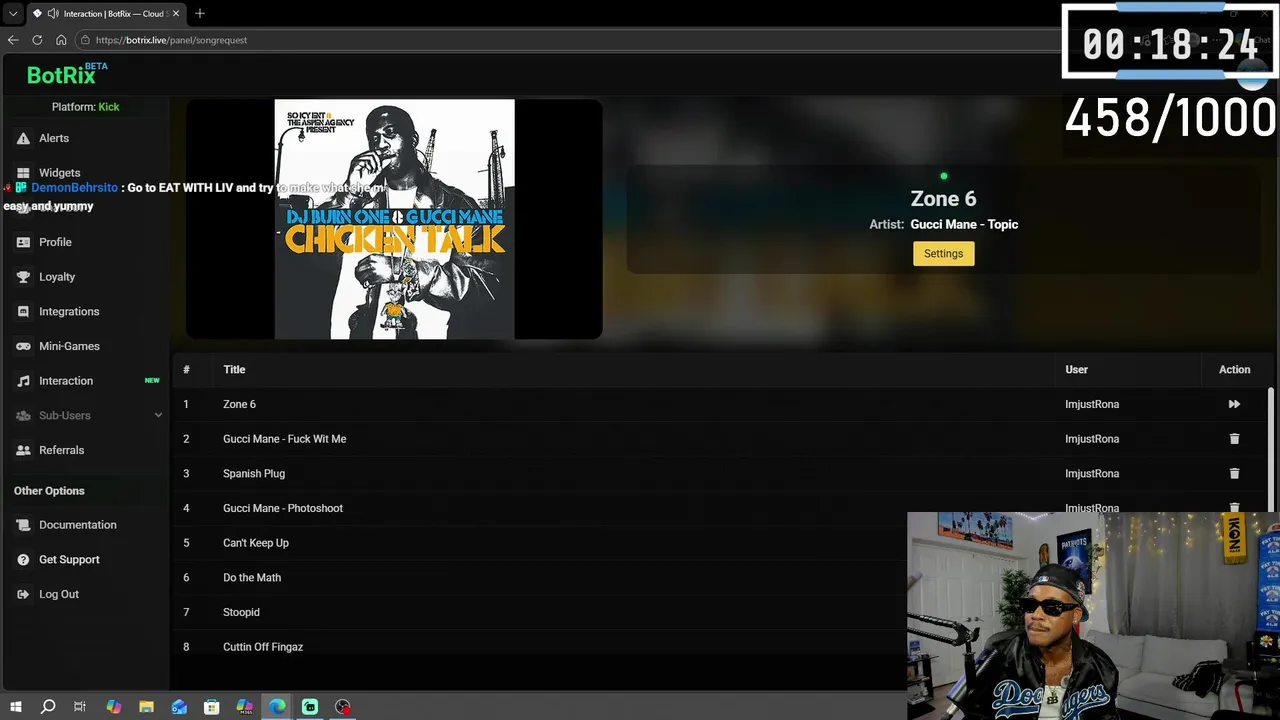Go back using browser back arrow
The image size is (1280, 720).
click(13, 40)
